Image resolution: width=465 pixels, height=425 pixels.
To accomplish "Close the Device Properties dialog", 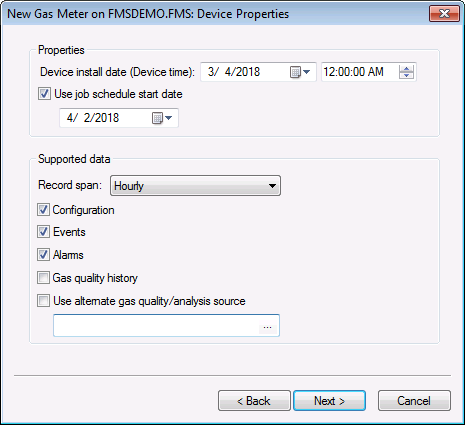I will 444,14.
